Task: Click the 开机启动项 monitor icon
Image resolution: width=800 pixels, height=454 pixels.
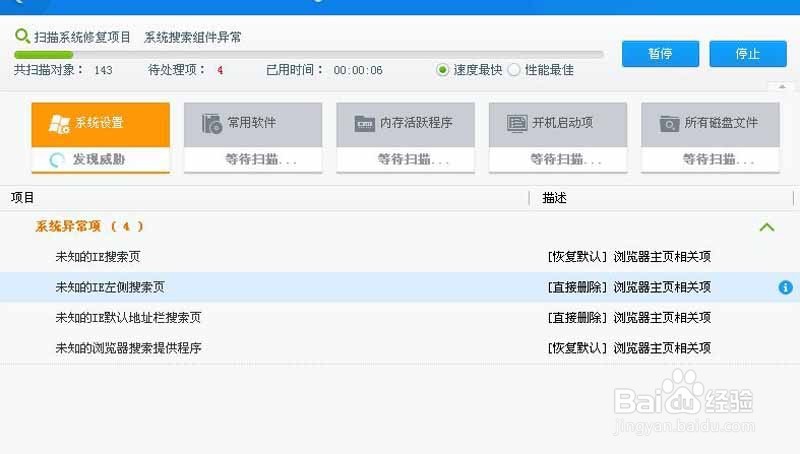Action: [x=517, y=123]
